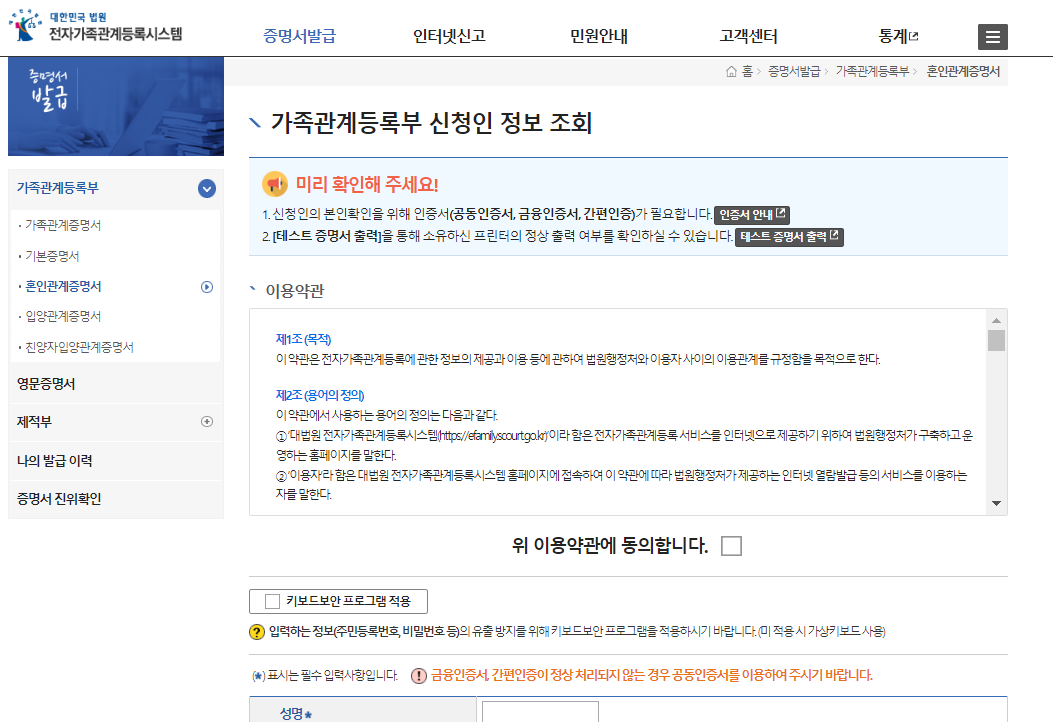Image resolution: width=1053 pixels, height=722 pixels.
Task: Click the home icon in the breadcrumb
Action: click(x=733, y=71)
